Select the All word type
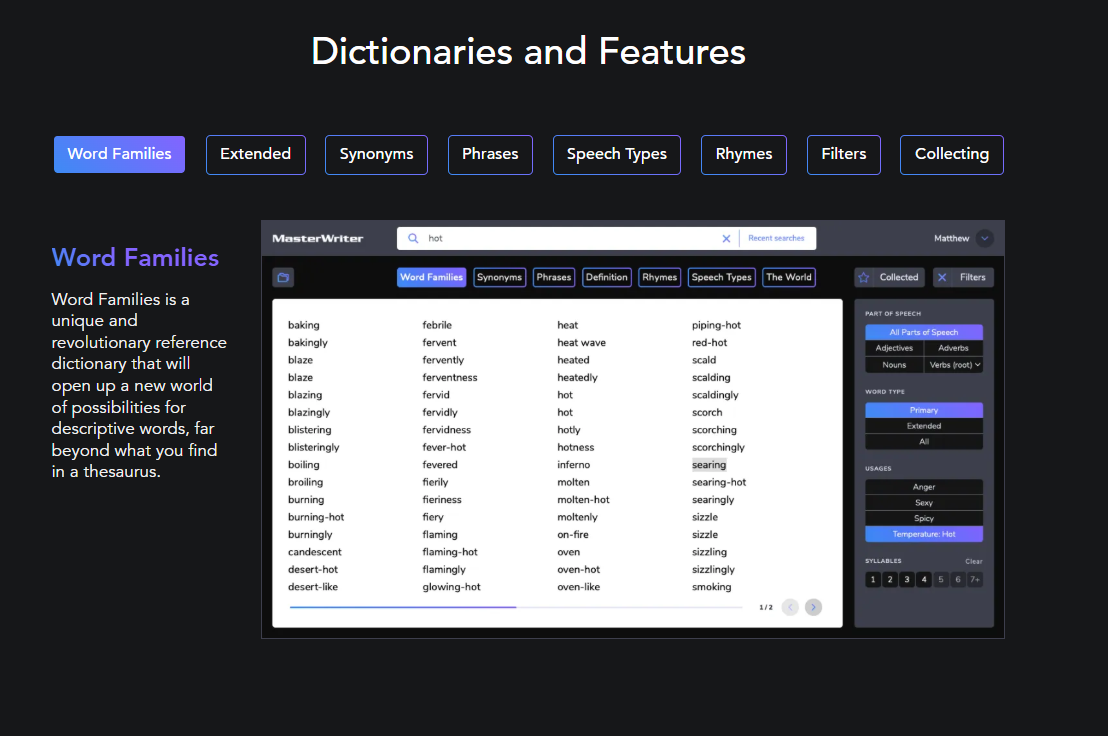This screenshot has width=1108, height=736. tap(924, 442)
